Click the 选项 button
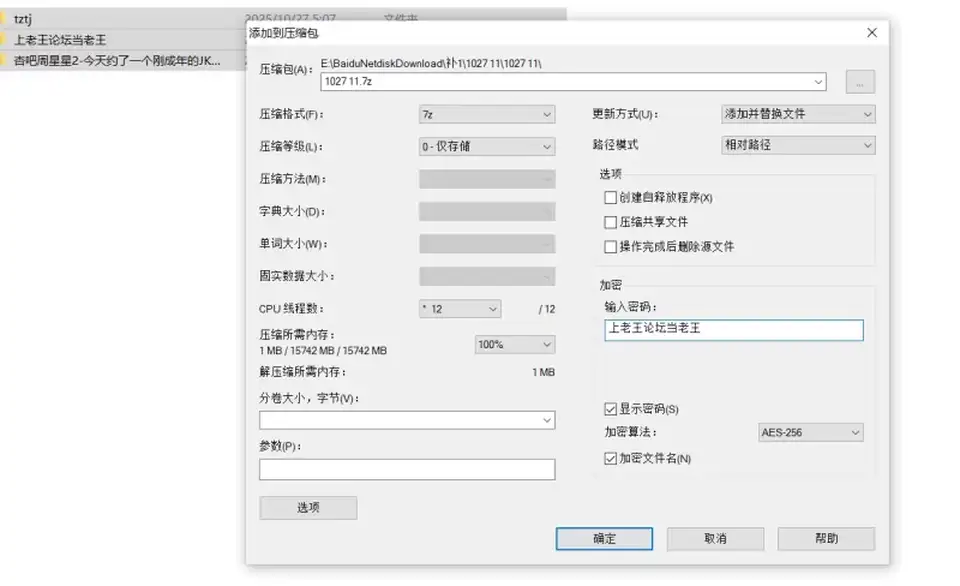960x586 pixels. coord(308,508)
